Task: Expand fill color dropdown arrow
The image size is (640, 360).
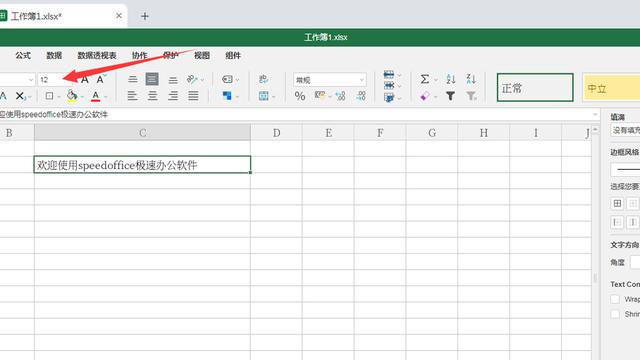Action: point(82,97)
